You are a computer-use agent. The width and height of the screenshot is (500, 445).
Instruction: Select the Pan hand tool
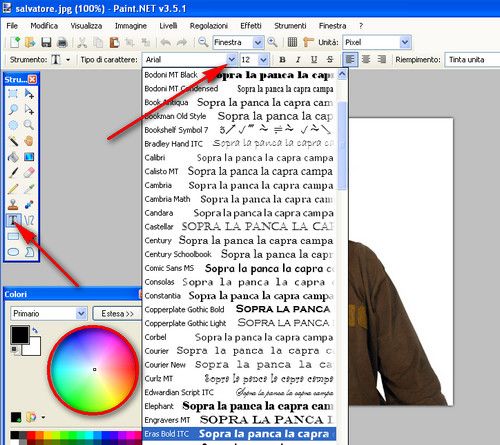tap(29, 141)
